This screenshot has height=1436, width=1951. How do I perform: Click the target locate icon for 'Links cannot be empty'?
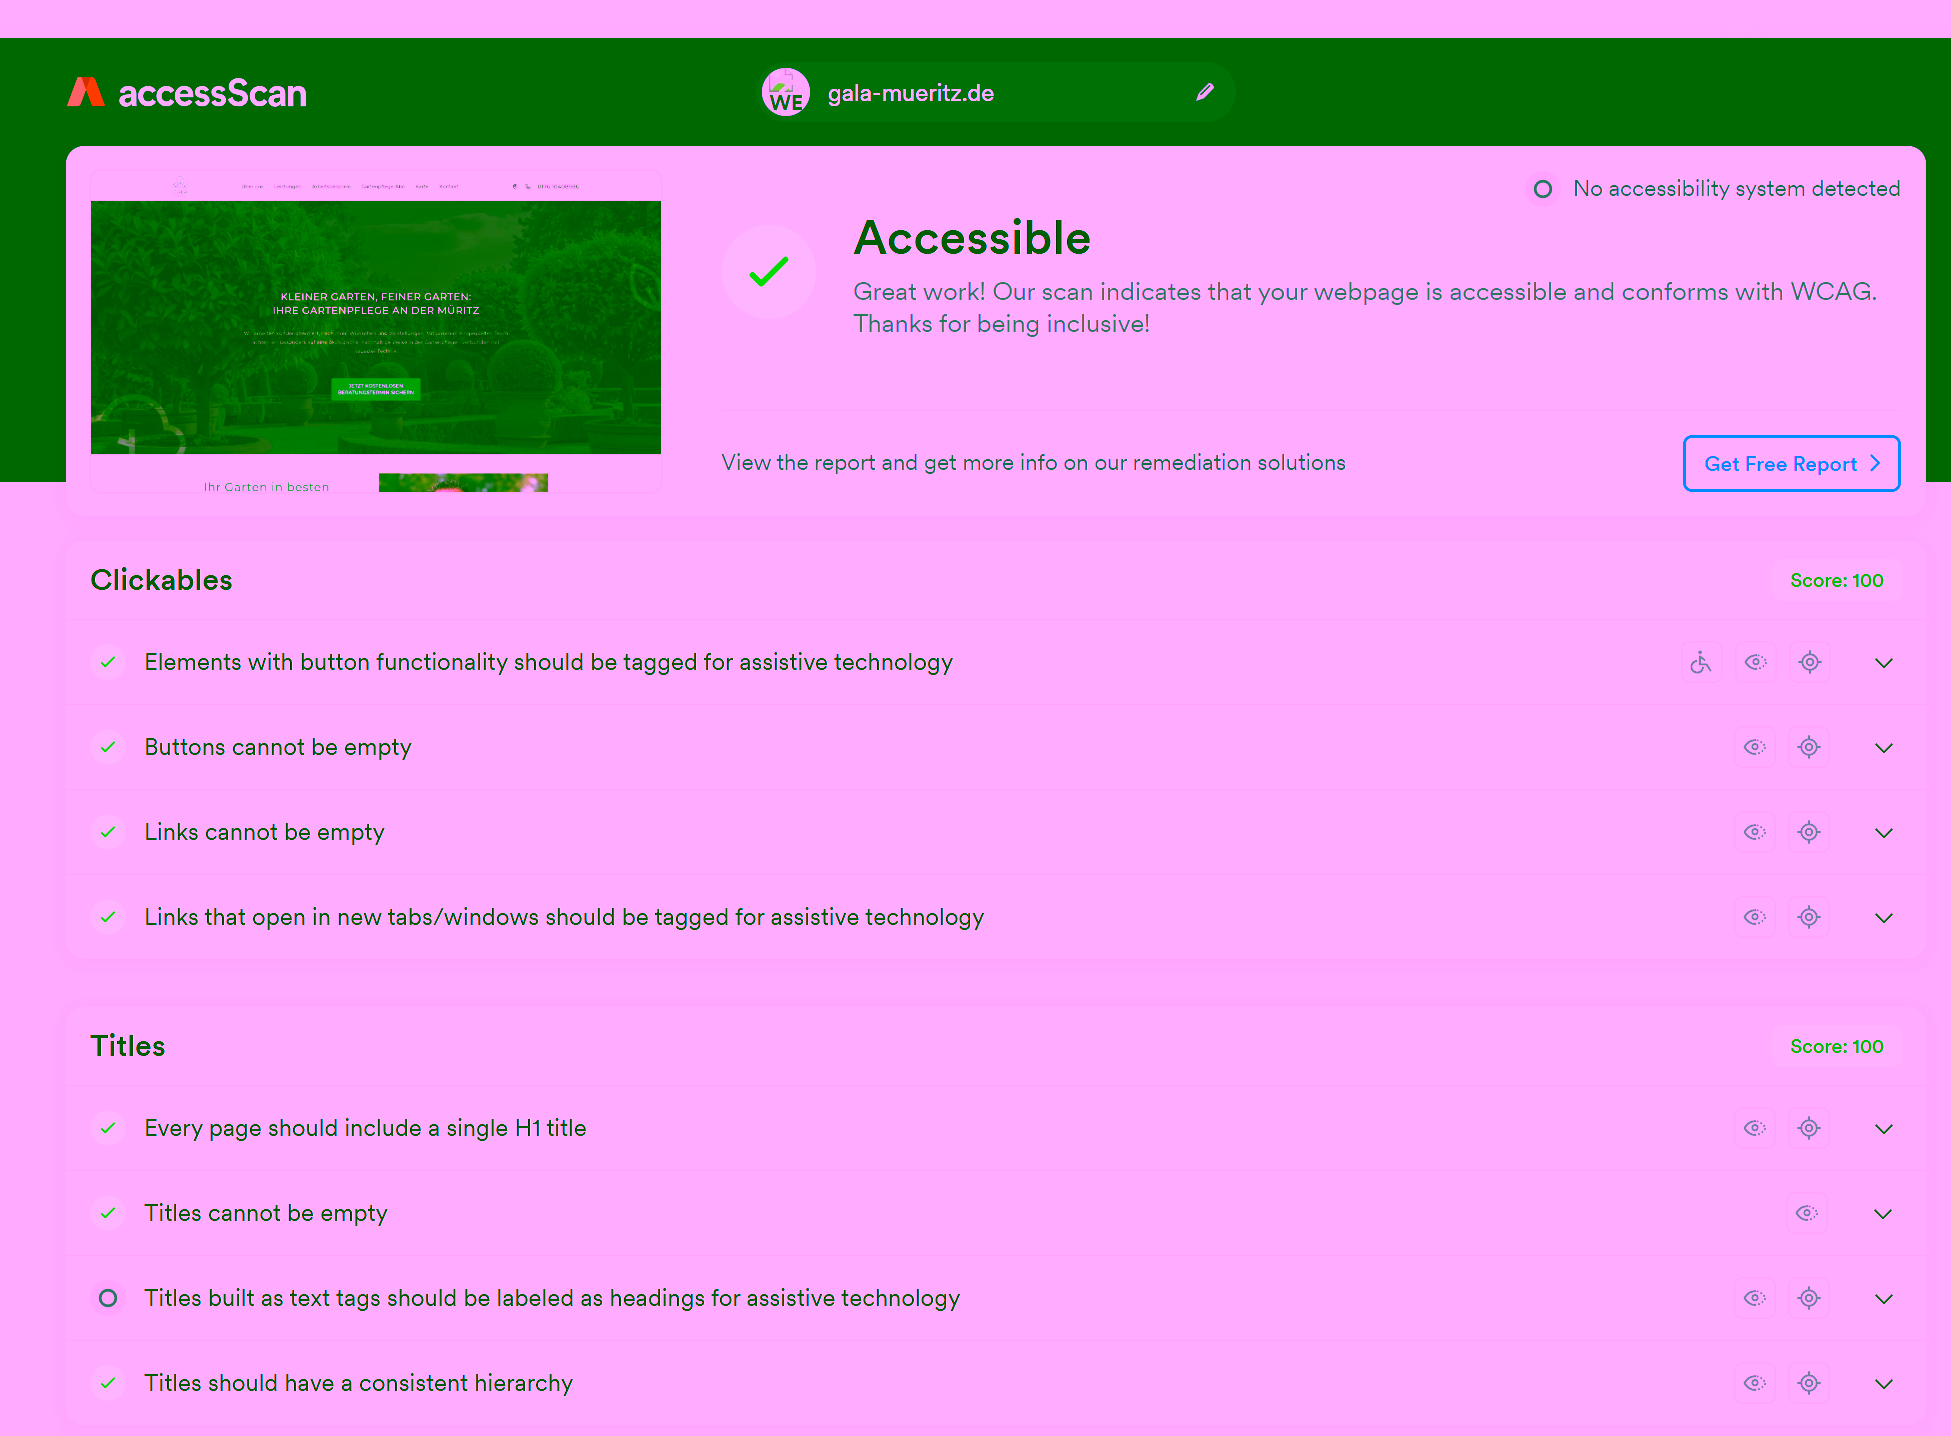coord(1809,831)
